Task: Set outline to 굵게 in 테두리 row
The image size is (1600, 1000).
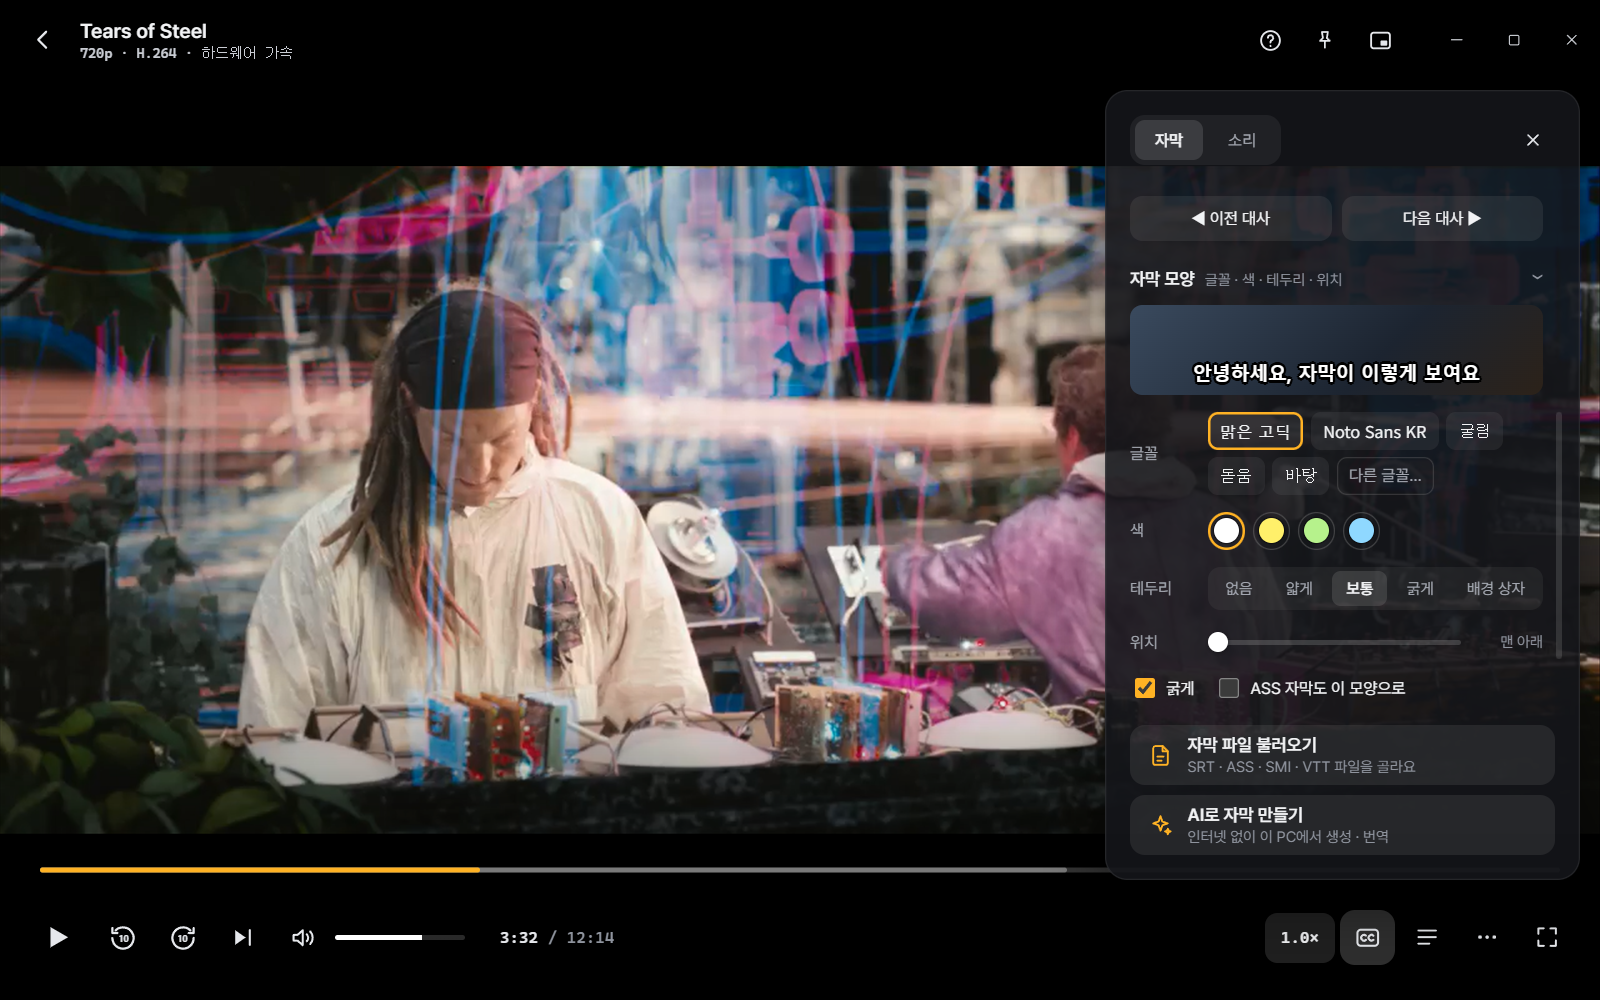Action: (x=1420, y=588)
